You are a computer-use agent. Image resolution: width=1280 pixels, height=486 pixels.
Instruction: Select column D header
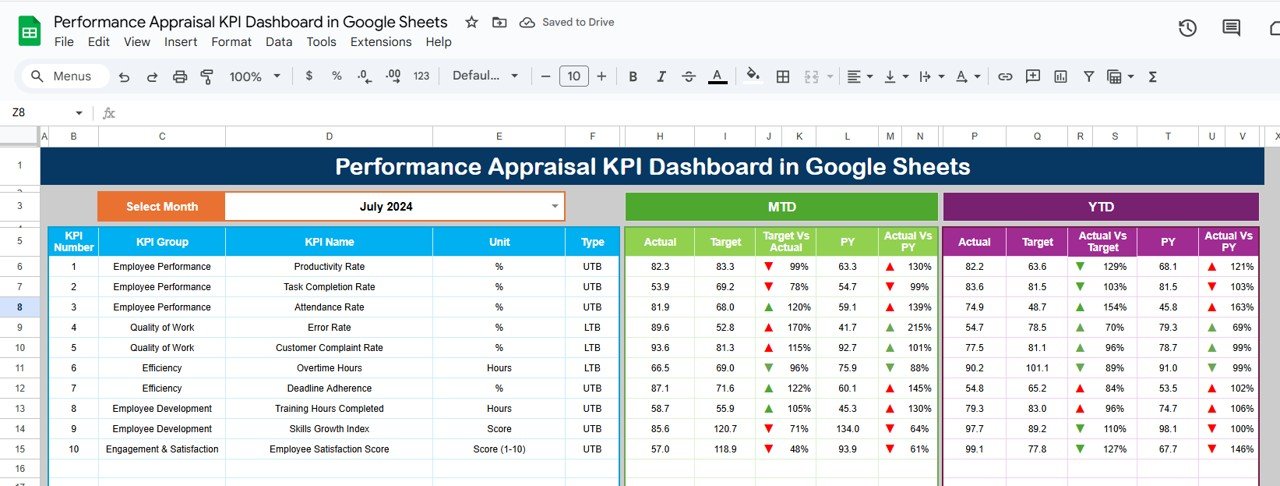329,136
